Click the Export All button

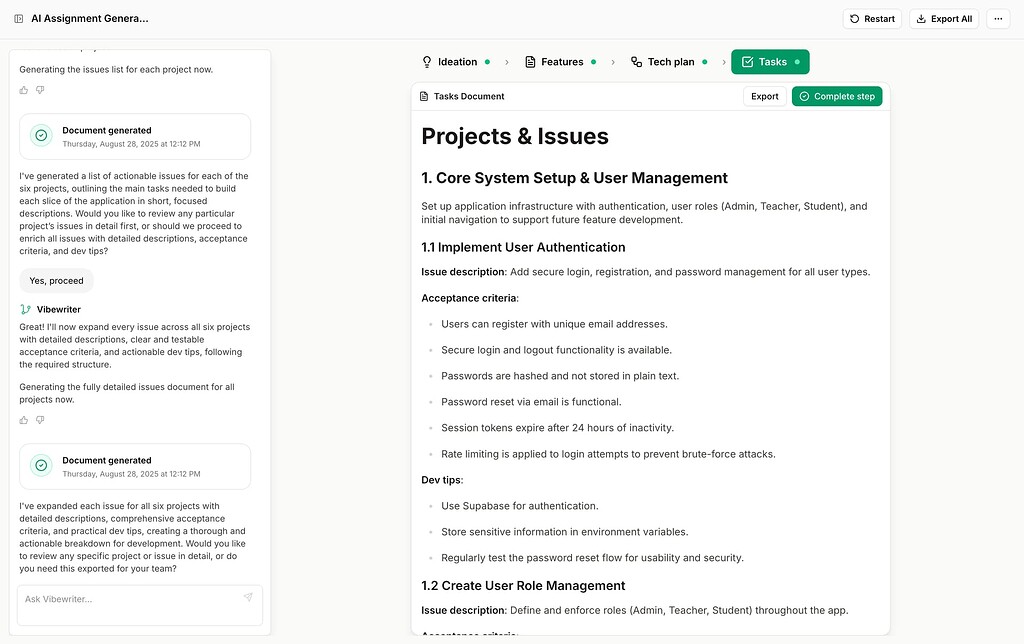(944, 19)
